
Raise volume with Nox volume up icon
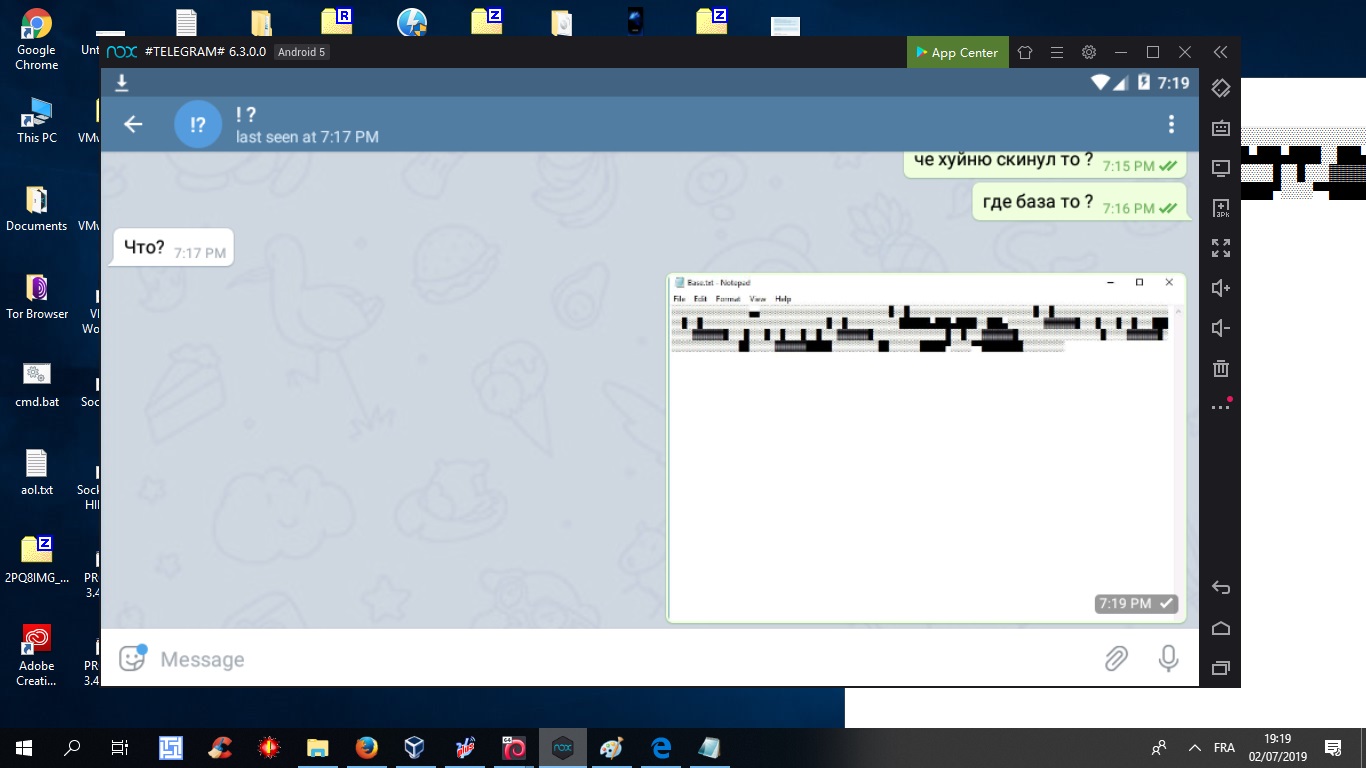[x=1220, y=288]
